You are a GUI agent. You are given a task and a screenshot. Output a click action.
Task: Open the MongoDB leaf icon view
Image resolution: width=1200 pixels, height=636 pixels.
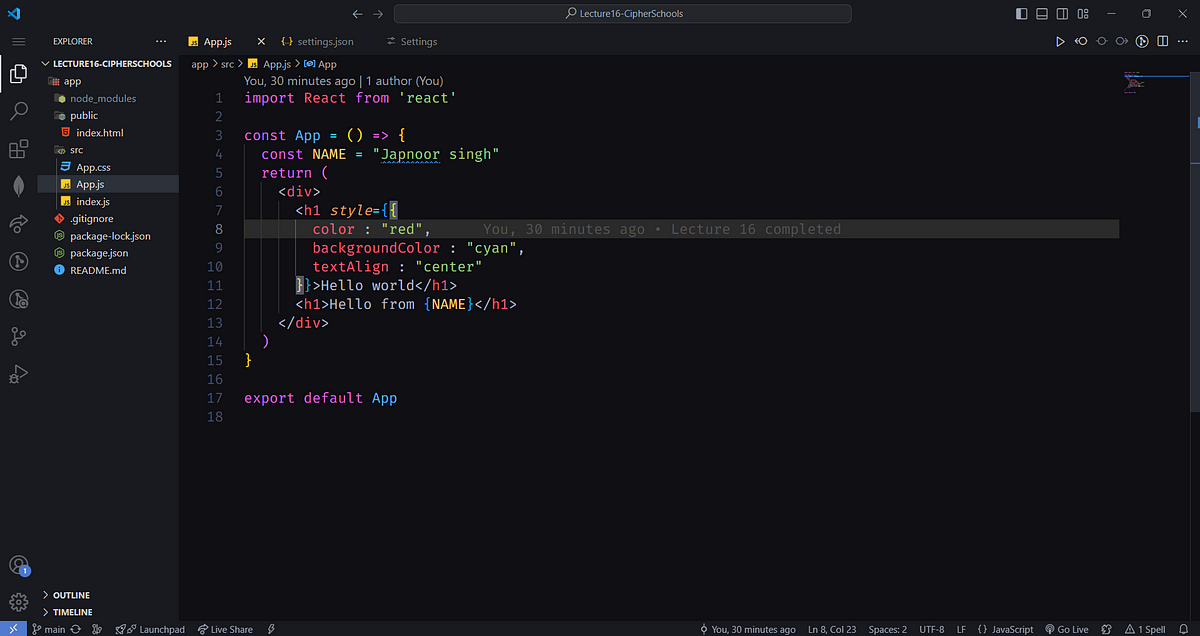point(18,186)
